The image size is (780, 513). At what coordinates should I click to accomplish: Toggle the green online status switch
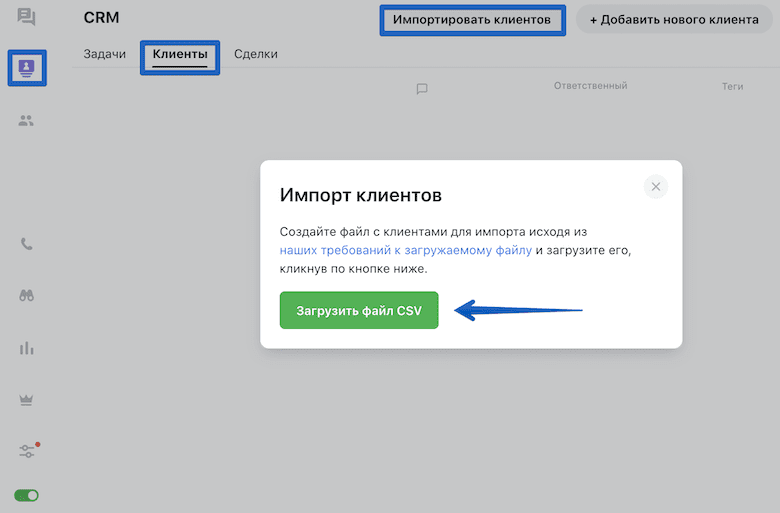pyautogui.click(x=26, y=495)
